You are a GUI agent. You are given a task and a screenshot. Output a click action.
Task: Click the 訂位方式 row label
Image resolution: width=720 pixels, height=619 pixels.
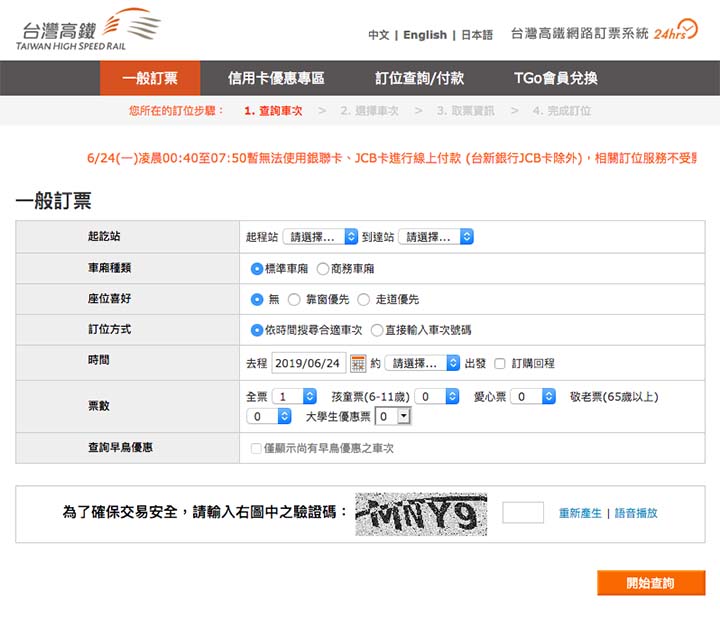pos(110,329)
